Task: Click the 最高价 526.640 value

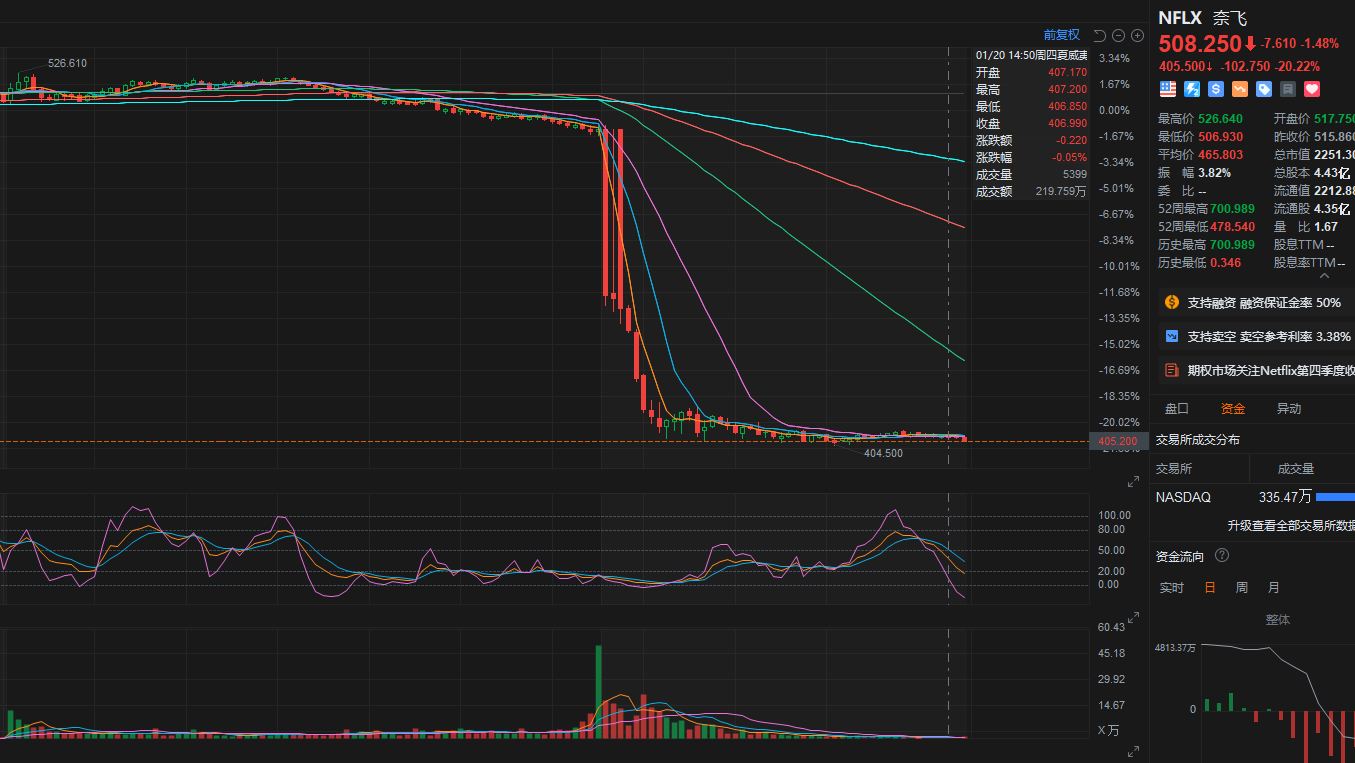Action: tap(1220, 118)
